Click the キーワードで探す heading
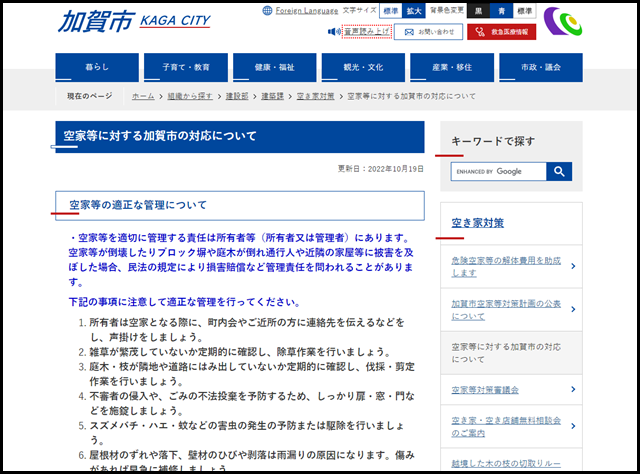Viewport: 640px width, 474px height. pyautogui.click(x=493, y=141)
